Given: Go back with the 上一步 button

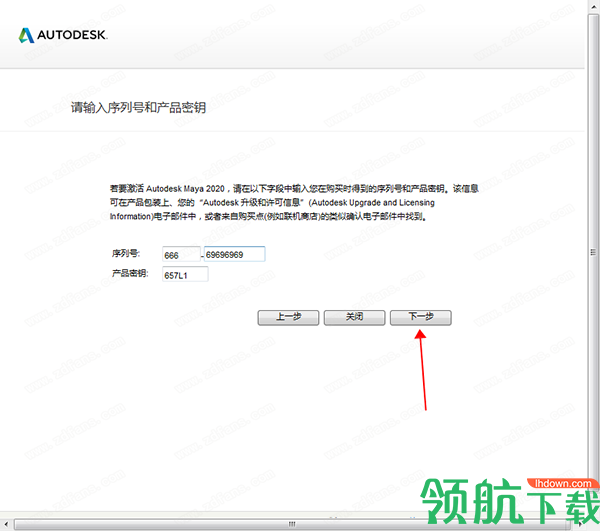Looking at the screenshot, I should point(288,318).
